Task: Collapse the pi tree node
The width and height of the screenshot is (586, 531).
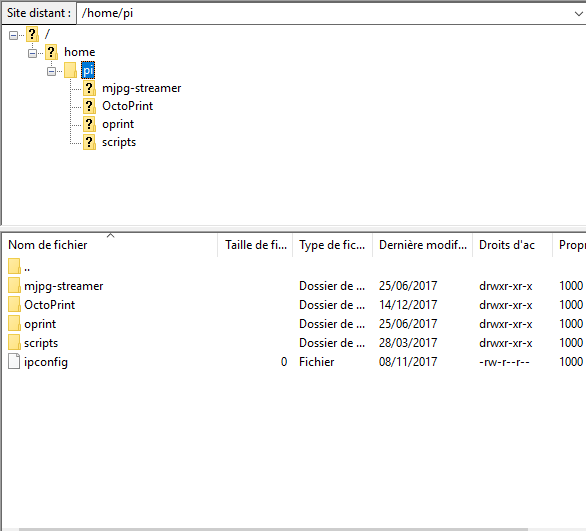Action: tap(52, 71)
